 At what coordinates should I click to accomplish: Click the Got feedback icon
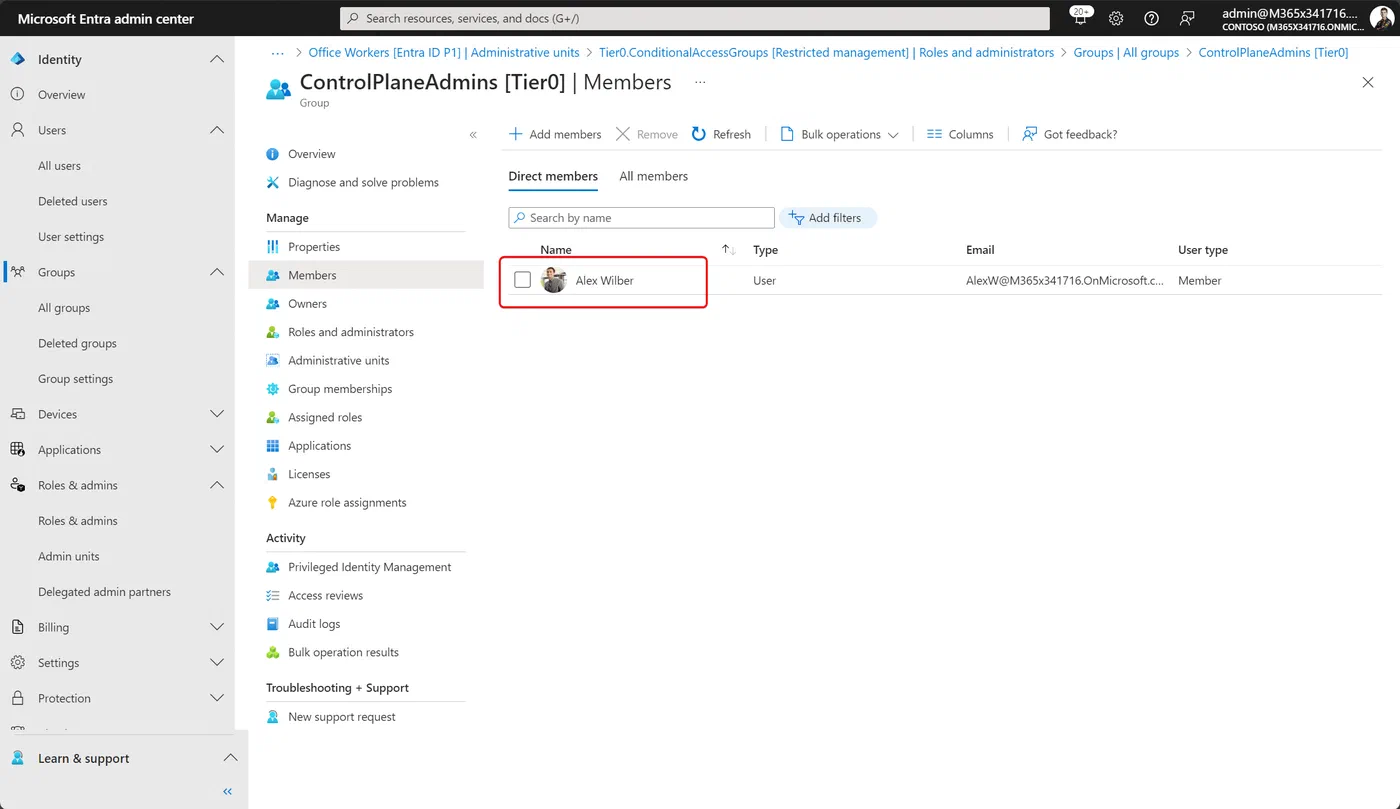coord(1029,134)
